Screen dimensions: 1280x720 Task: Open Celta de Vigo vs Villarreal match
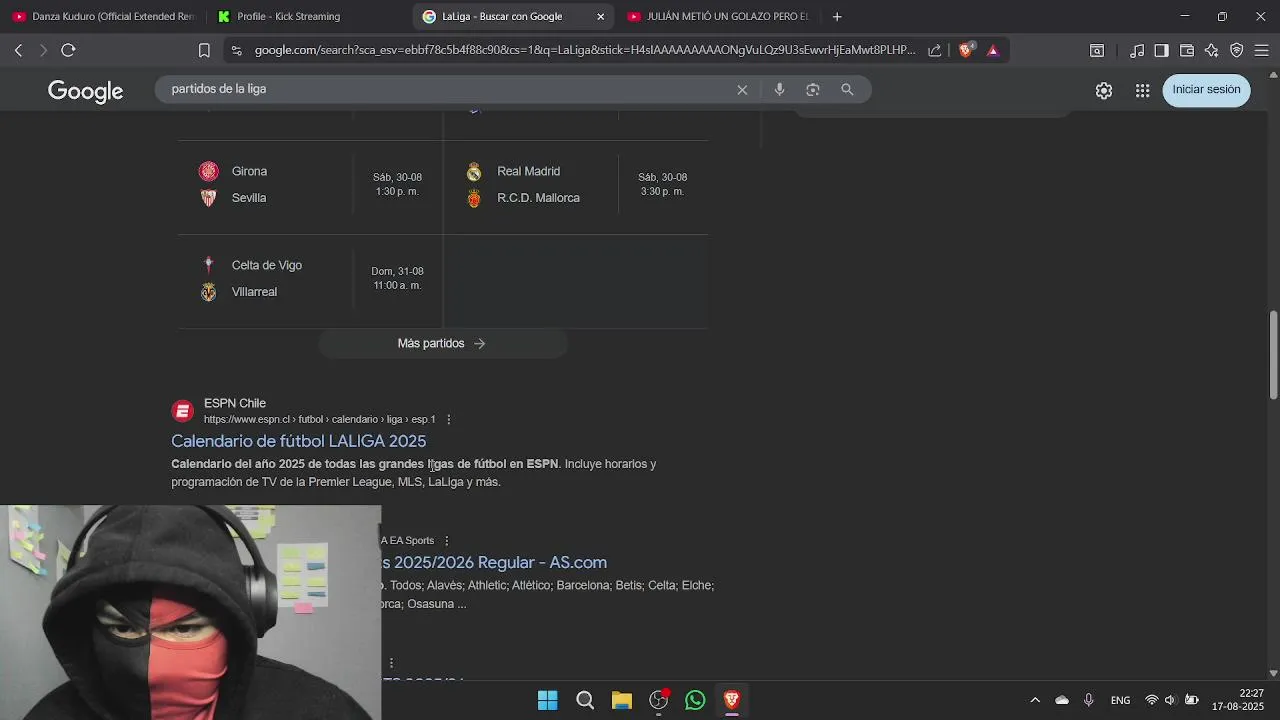tap(311, 278)
